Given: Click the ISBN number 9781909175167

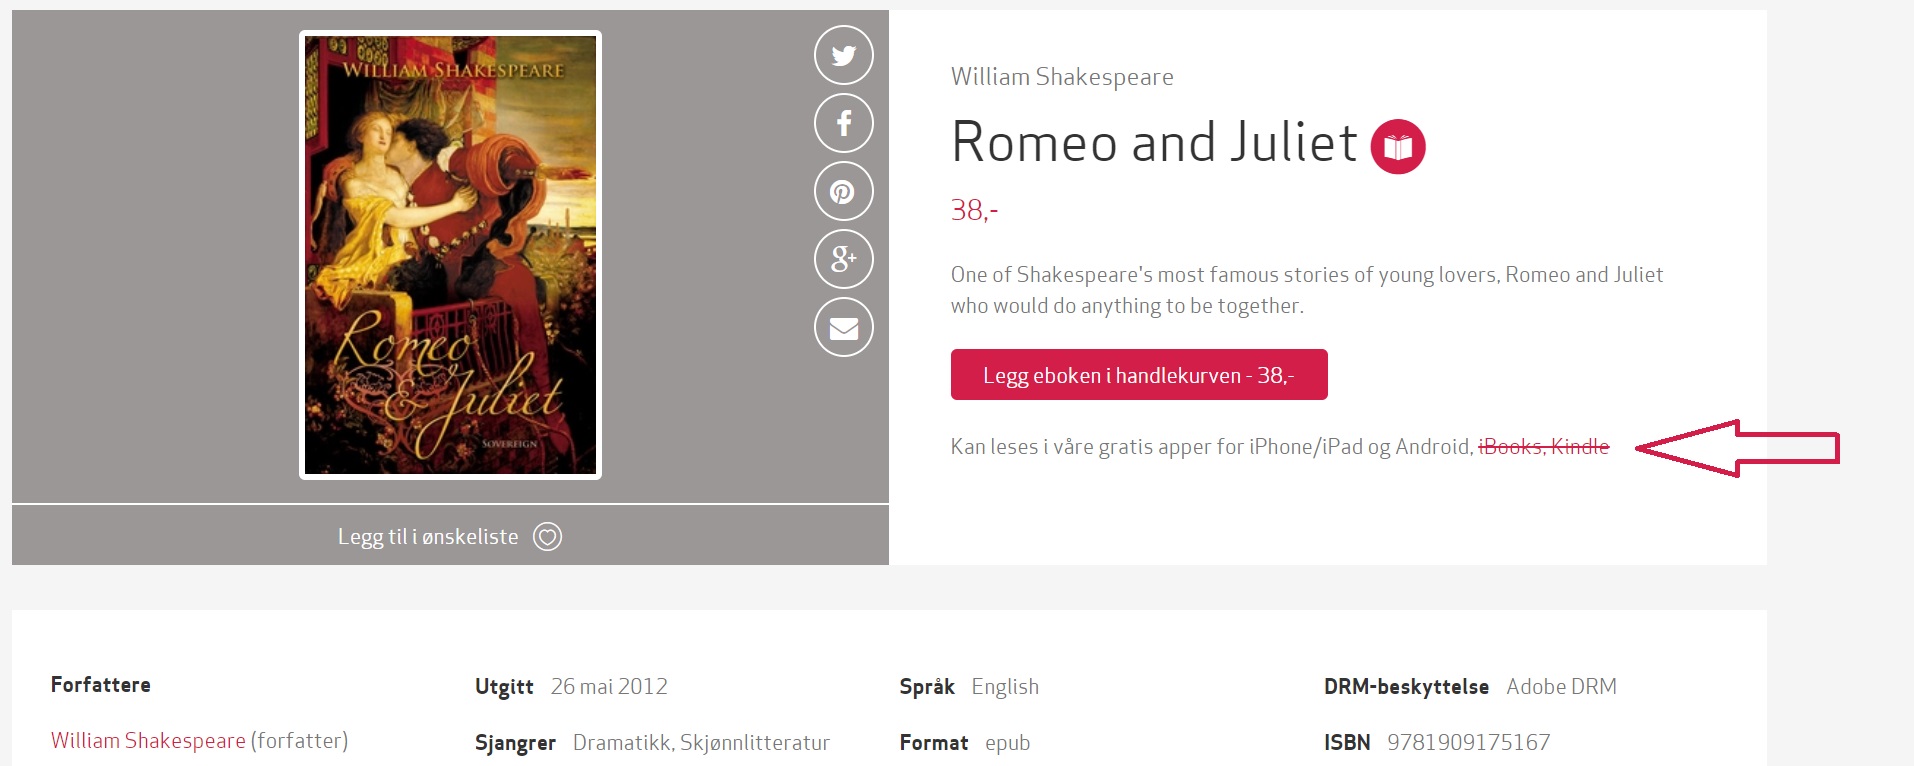Looking at the screenshot, I should [1468, 743].
